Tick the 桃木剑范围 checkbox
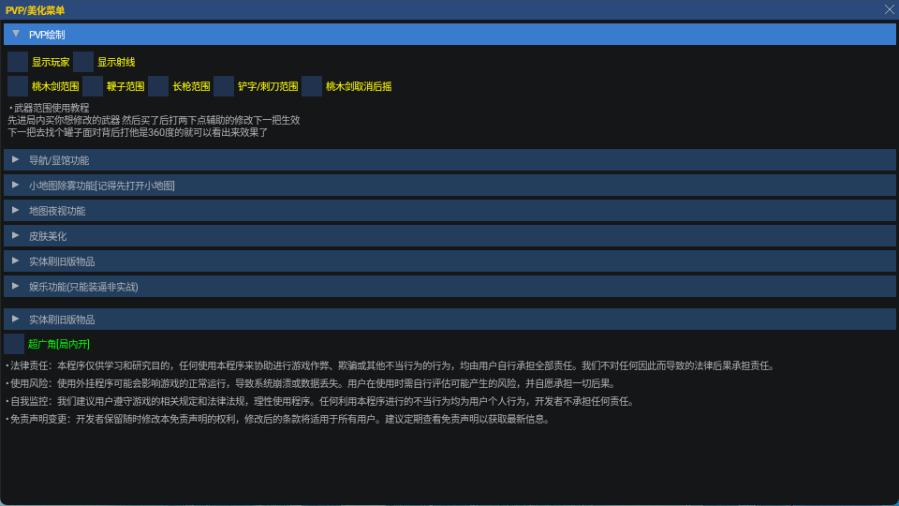 (x=18, y=86)
